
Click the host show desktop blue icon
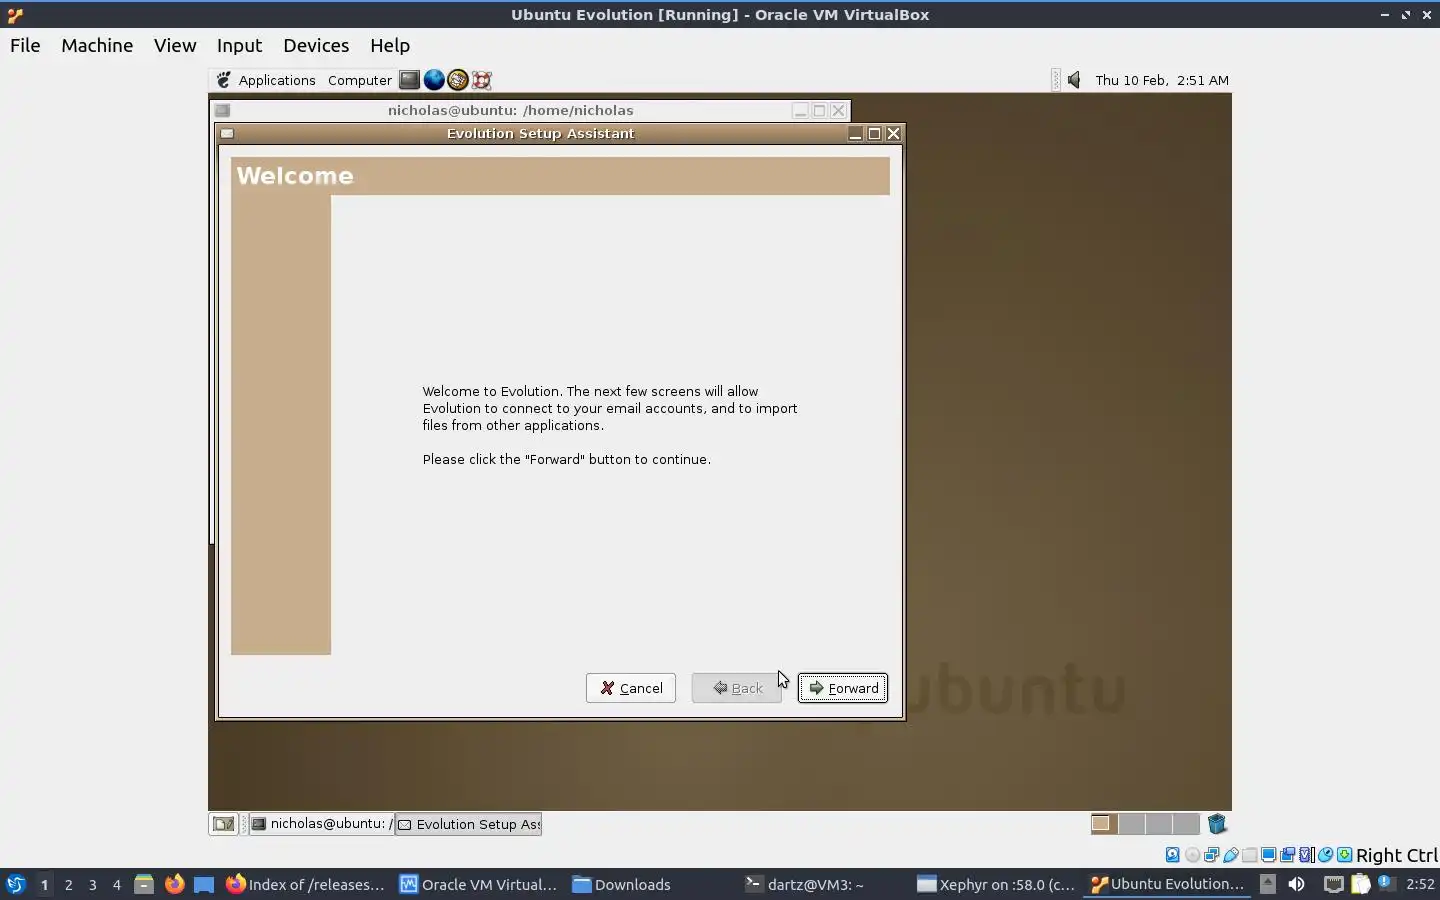click(x=204, y=884)
